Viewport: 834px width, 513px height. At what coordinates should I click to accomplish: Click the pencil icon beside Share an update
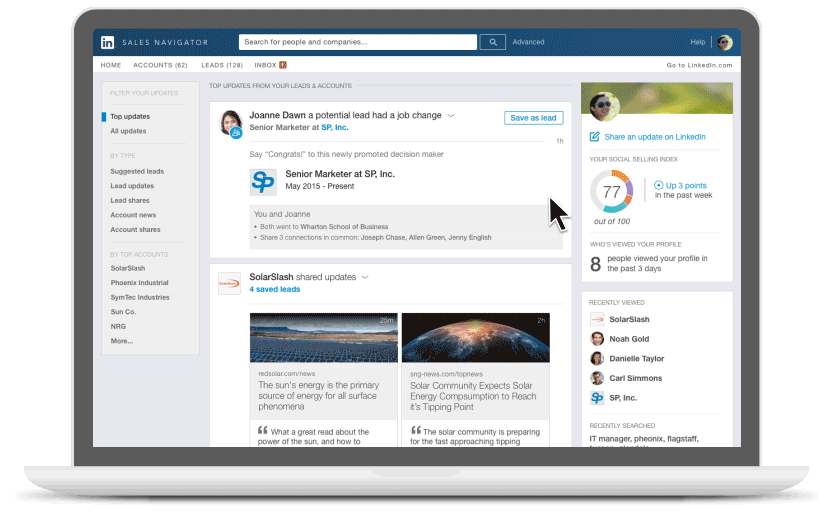click(x=595, y=137)
